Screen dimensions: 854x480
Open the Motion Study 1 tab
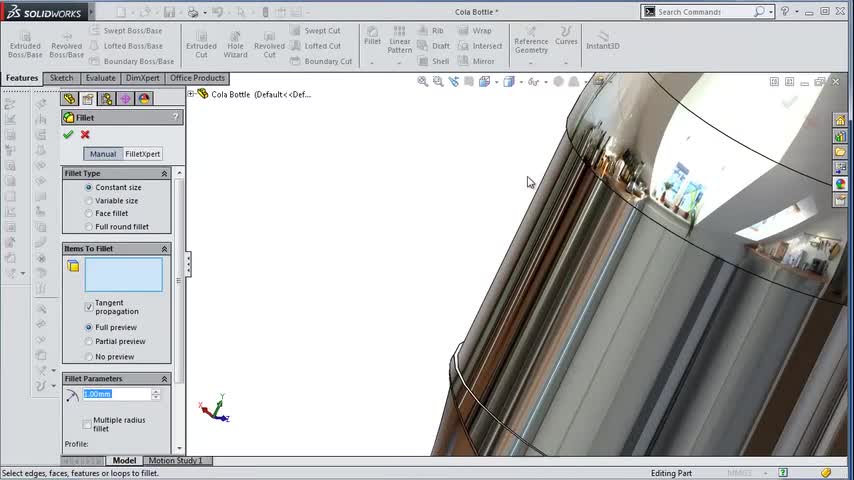click(175, 460)
